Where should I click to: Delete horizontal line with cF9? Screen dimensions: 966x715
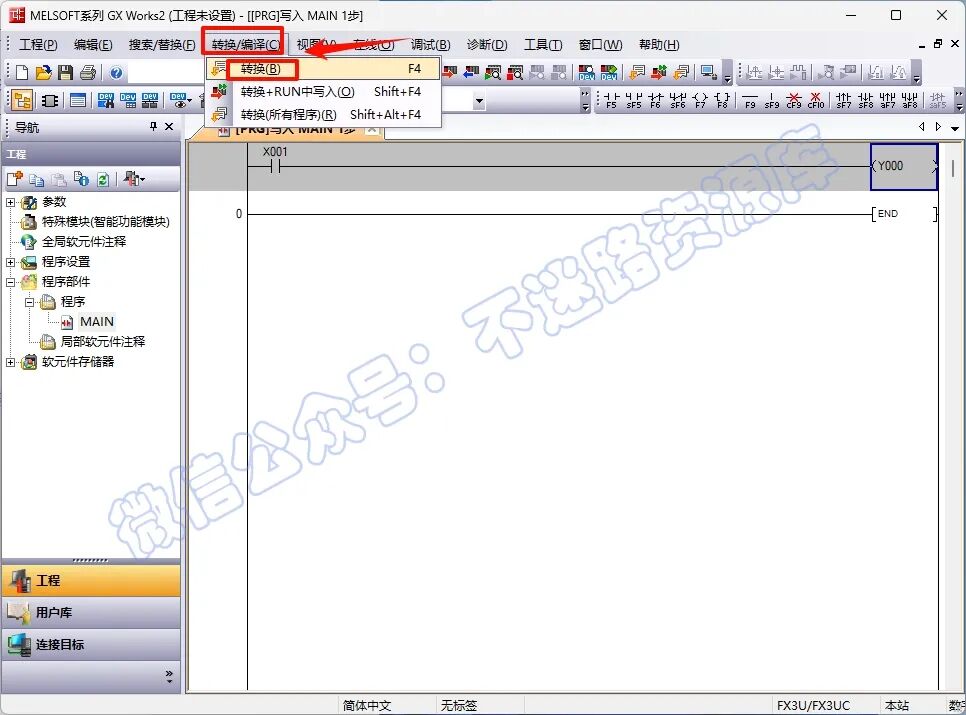794,100
